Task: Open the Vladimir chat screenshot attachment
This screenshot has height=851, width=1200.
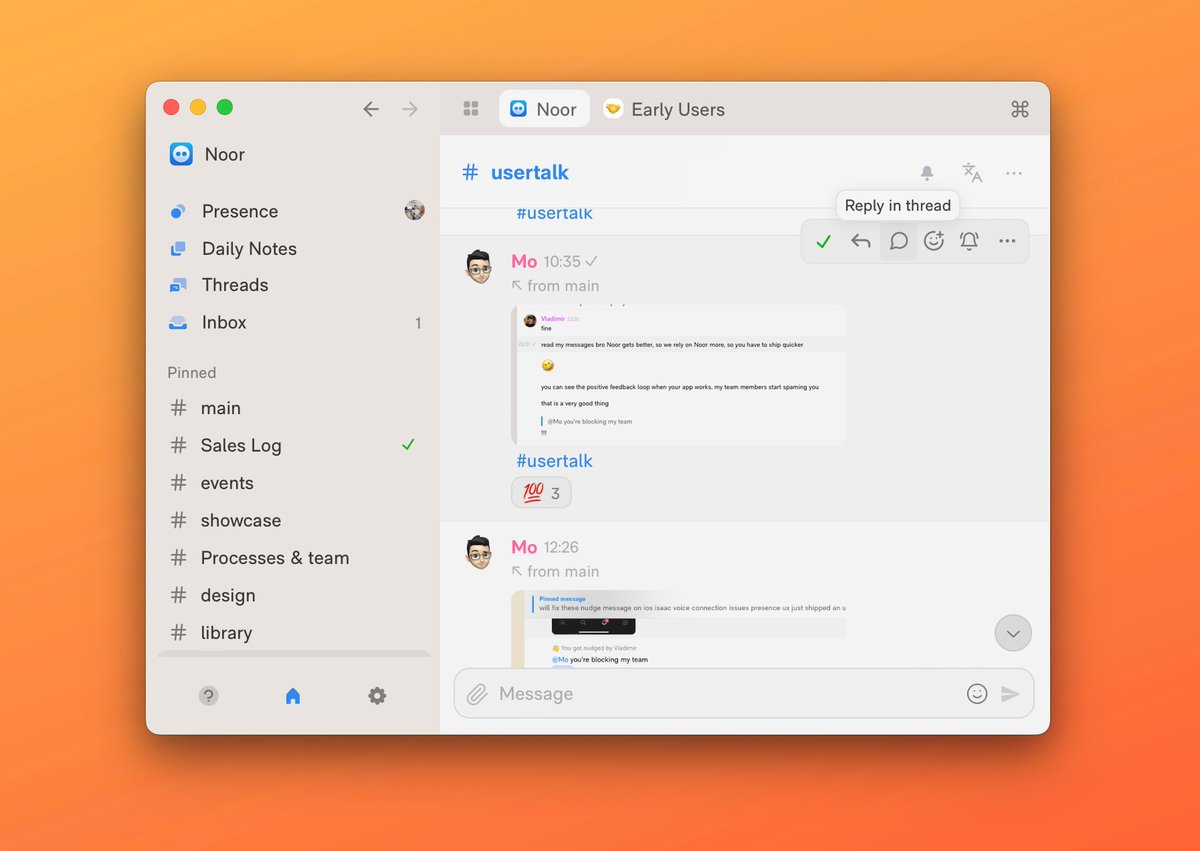Action: (678, 374)
